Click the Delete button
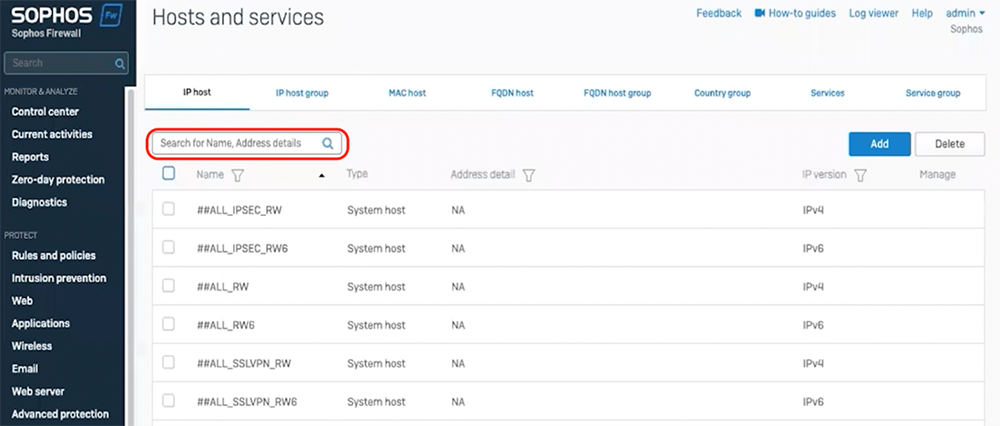The image size is (1000, 426). coord(949,144)
